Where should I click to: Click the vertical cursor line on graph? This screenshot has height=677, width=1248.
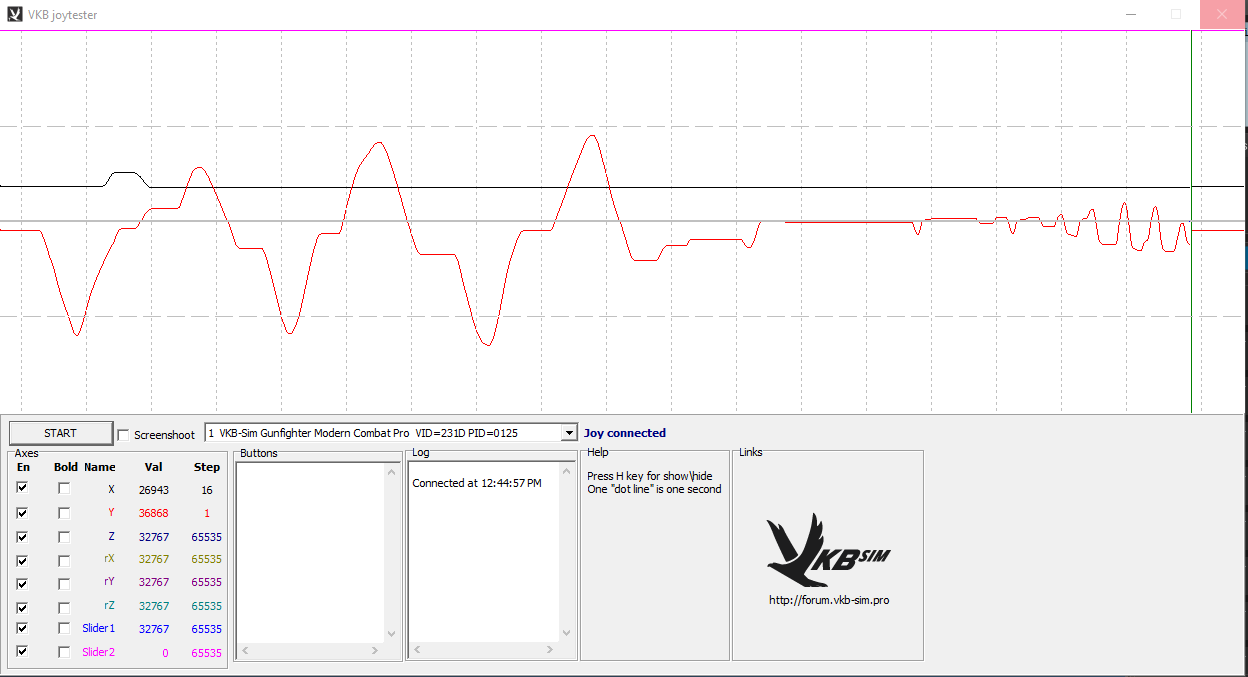point(1191,300)
